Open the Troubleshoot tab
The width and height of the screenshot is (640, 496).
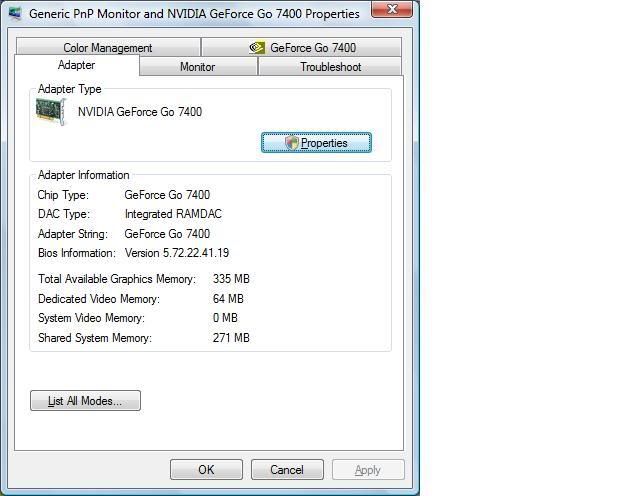(x=330, y=67)
